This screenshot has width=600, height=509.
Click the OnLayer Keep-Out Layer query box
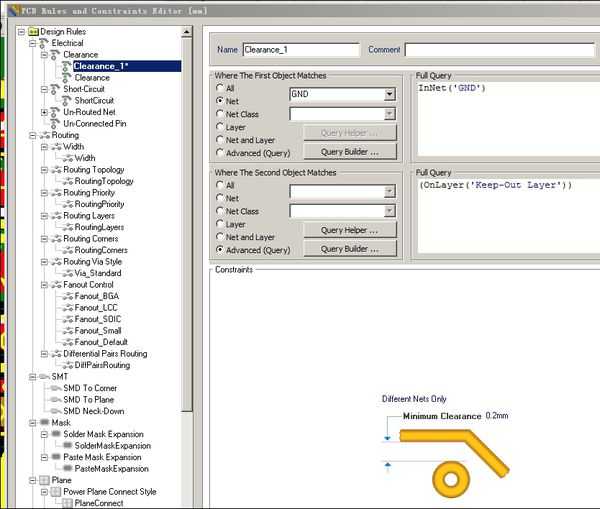click(508, 216)
